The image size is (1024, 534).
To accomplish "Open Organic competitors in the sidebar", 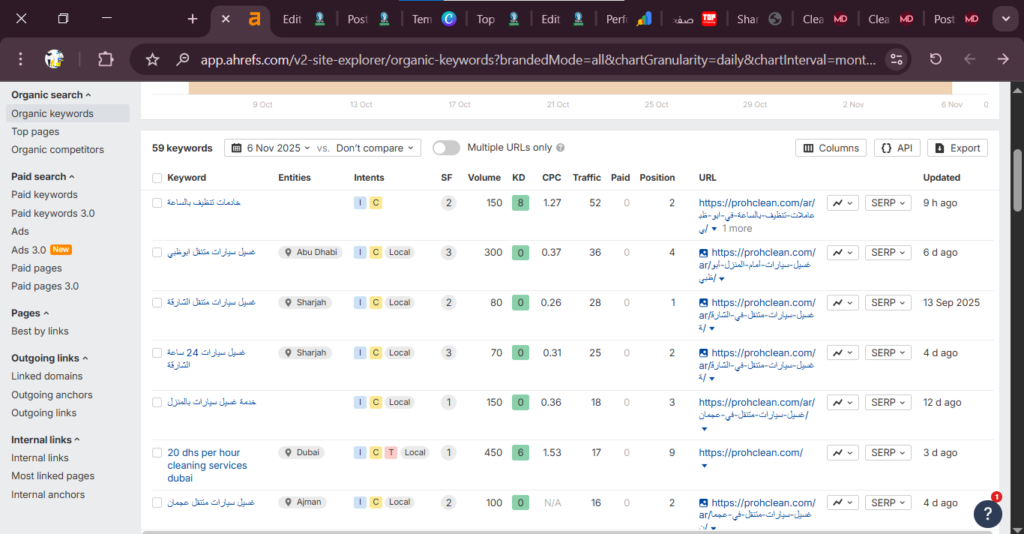I will 57,150.
